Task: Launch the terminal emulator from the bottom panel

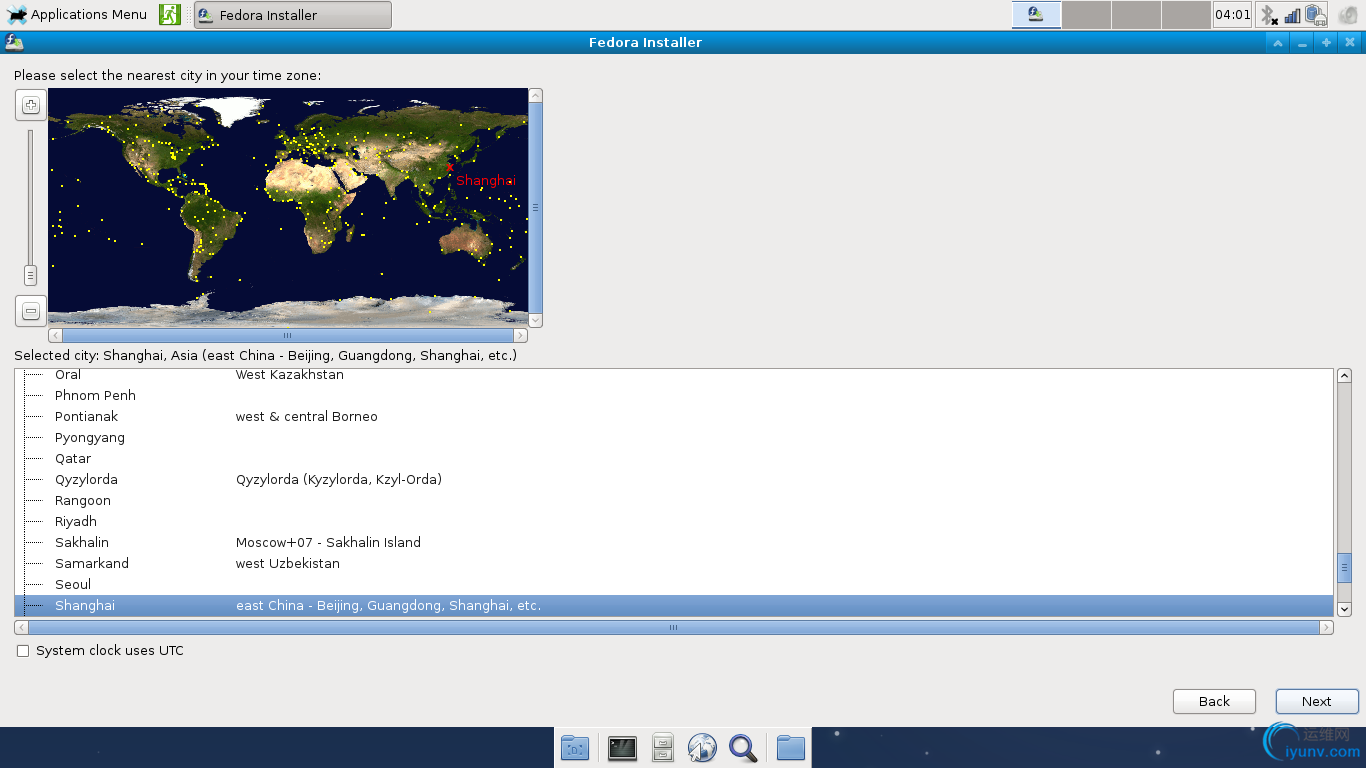Action: tap(622, 748)
